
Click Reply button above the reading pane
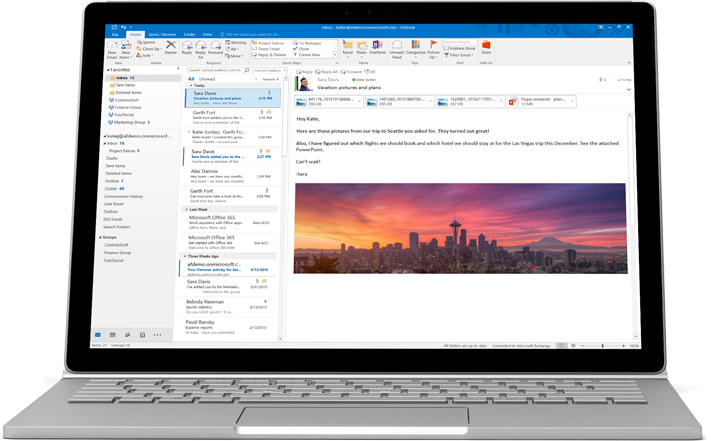pos(303,73)
